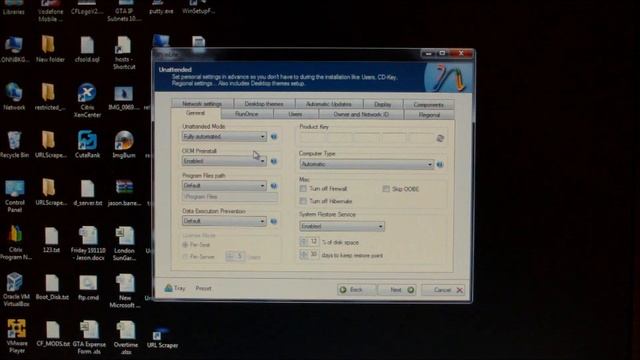Open Boot_Disk.txt file icon

52,287
